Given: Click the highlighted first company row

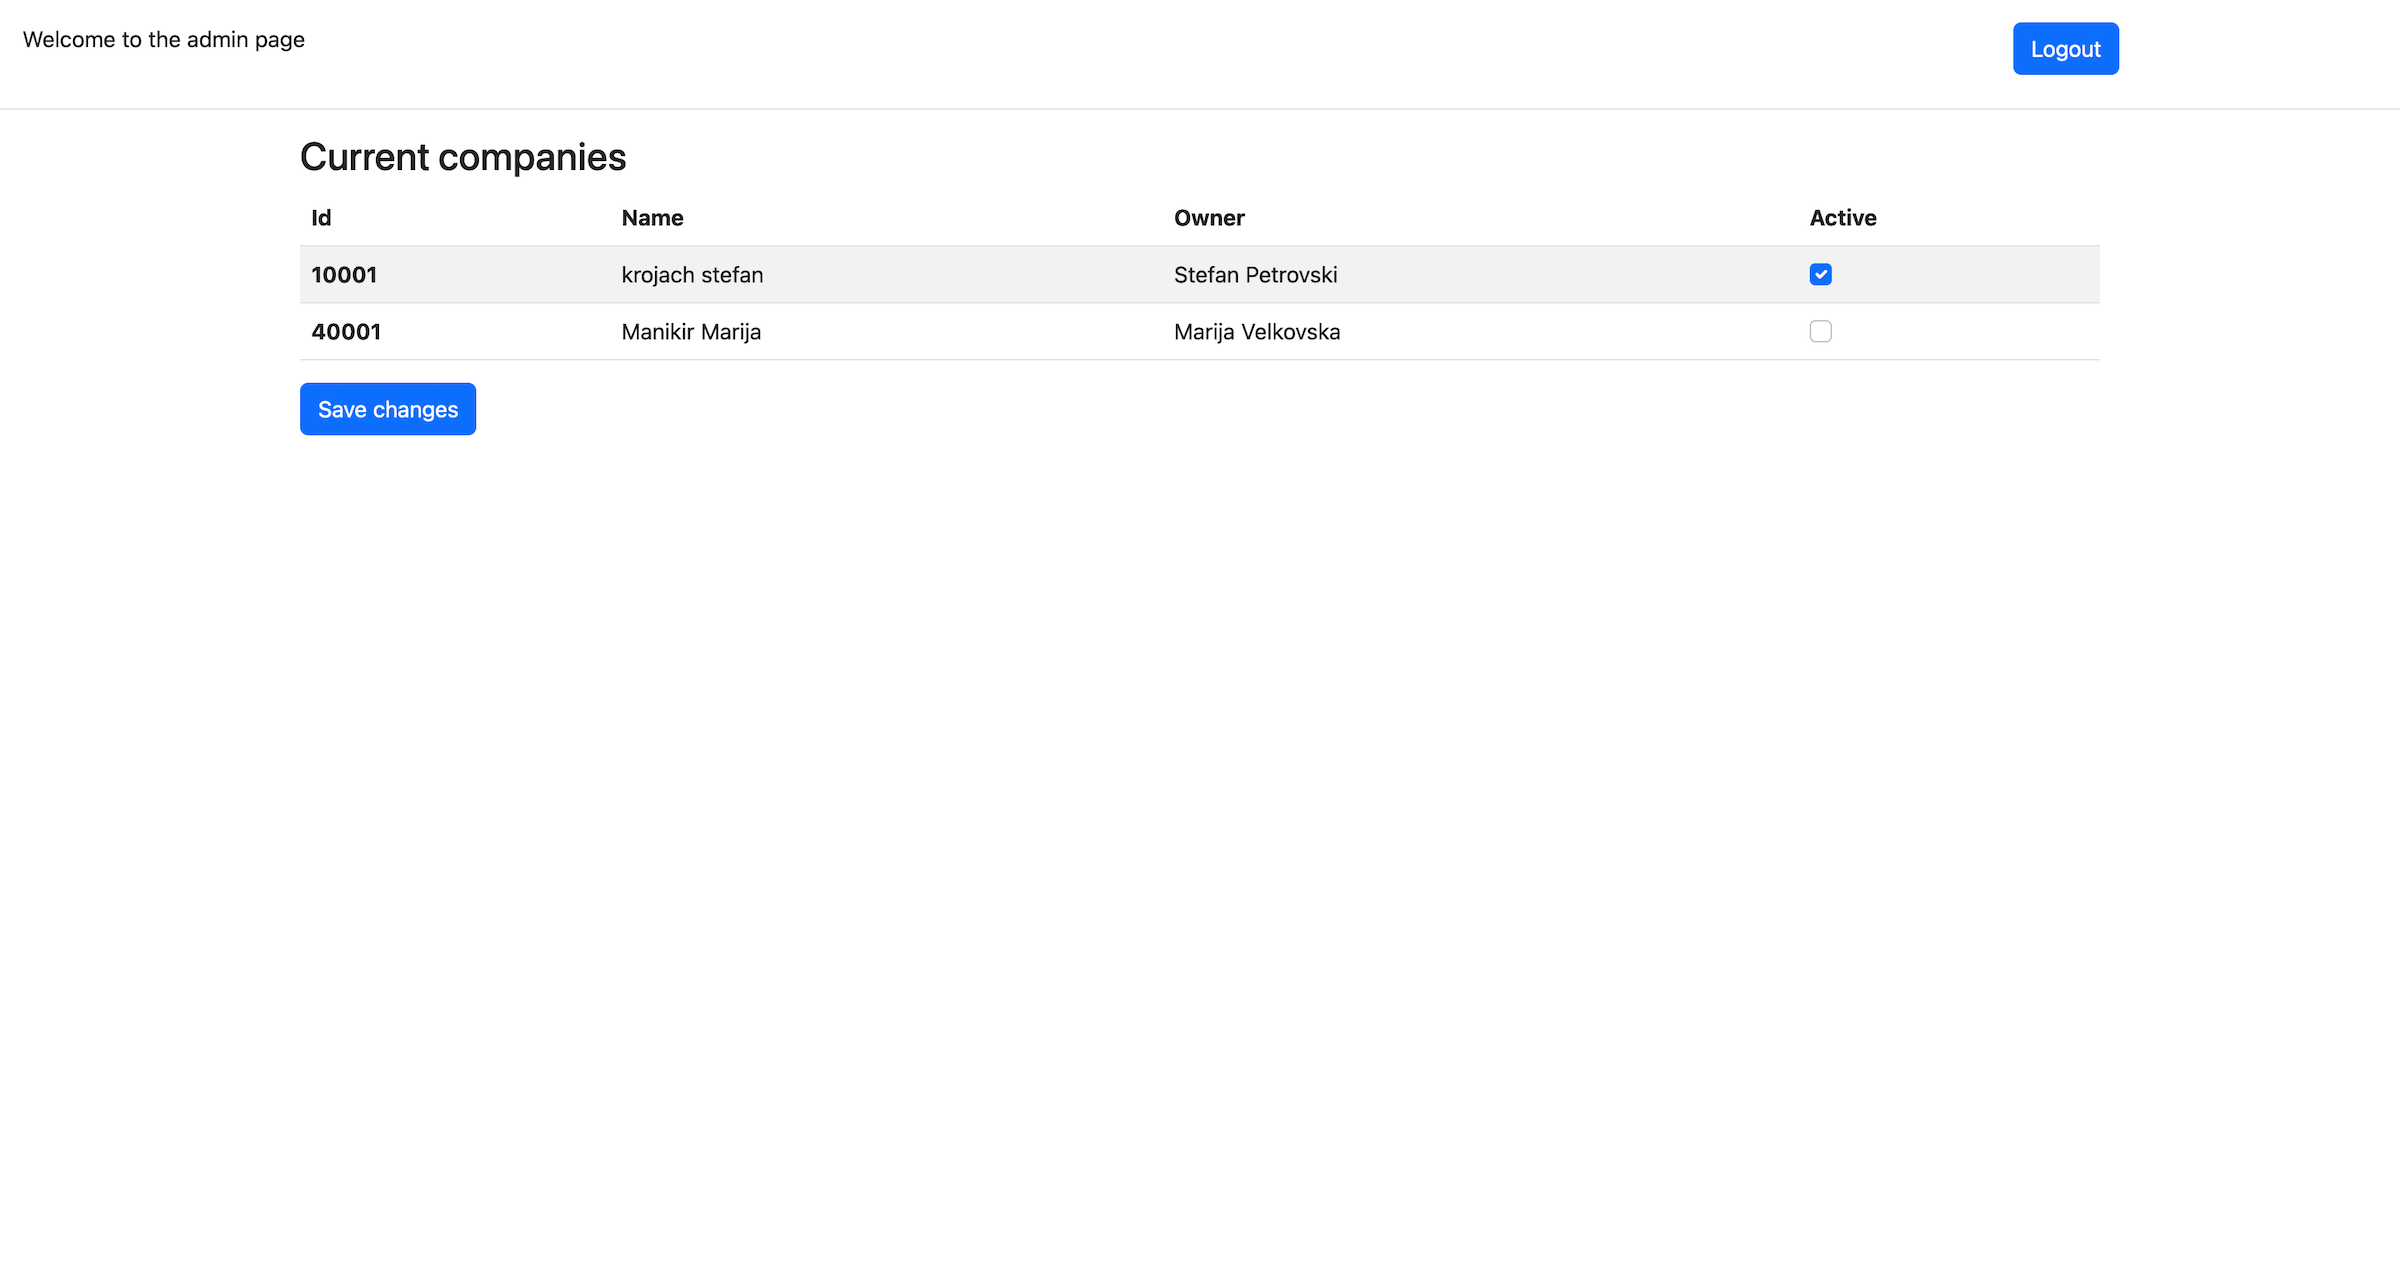Looking at the screenshot, I should pos(1000,275).
